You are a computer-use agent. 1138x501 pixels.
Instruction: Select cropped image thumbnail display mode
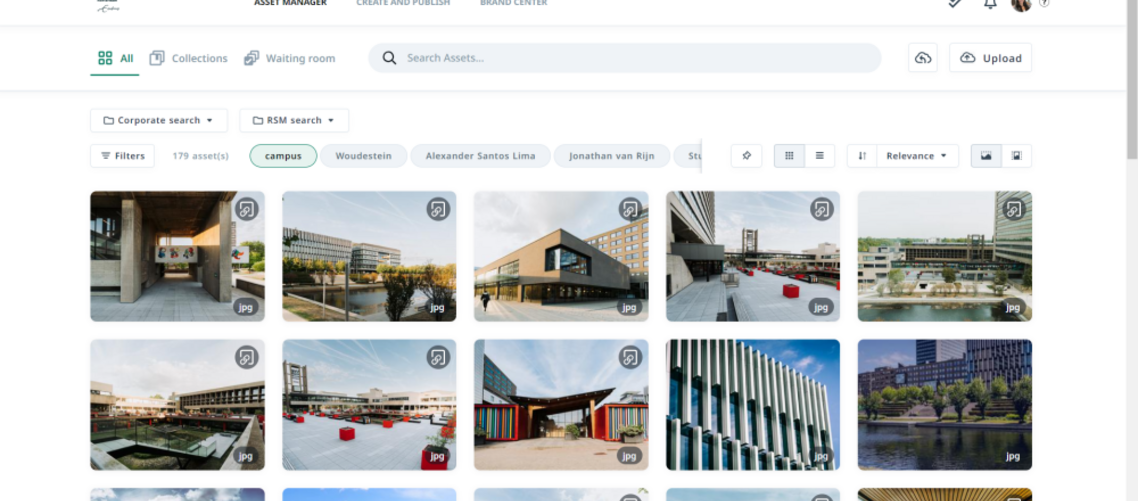click(986, 156)
